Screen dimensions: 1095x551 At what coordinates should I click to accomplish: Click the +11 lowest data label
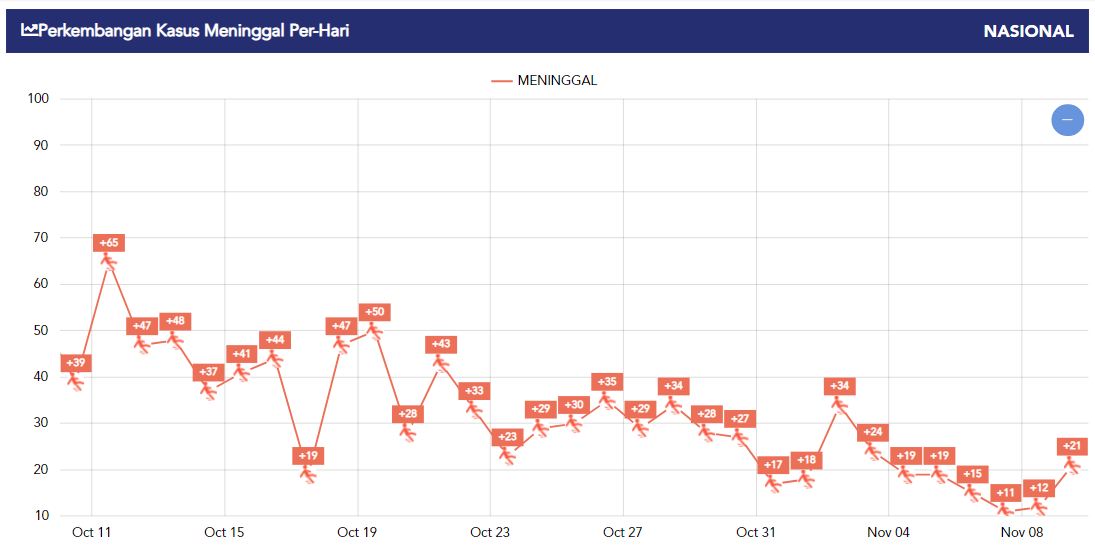1005,493
